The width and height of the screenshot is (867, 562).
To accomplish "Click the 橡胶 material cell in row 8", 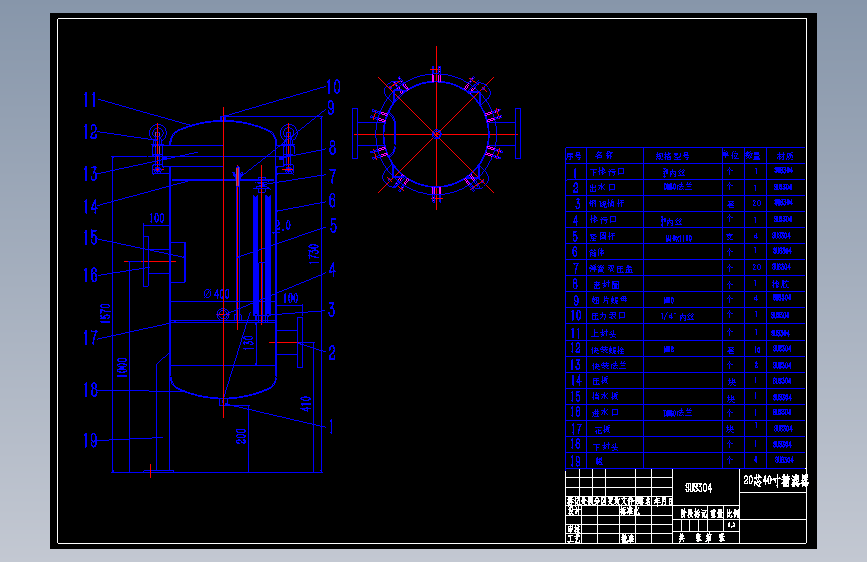I will [x=781, y=284].
